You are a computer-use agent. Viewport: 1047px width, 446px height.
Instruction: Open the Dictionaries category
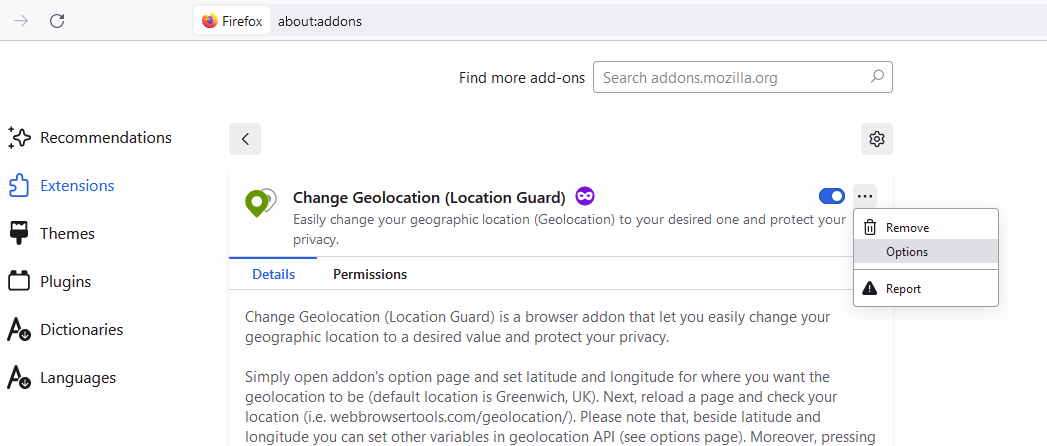coord(81,330)
